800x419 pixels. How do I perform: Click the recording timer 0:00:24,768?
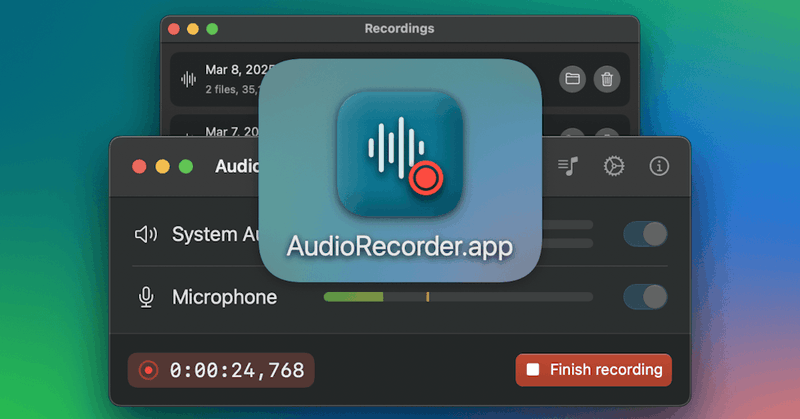(221, 370)
